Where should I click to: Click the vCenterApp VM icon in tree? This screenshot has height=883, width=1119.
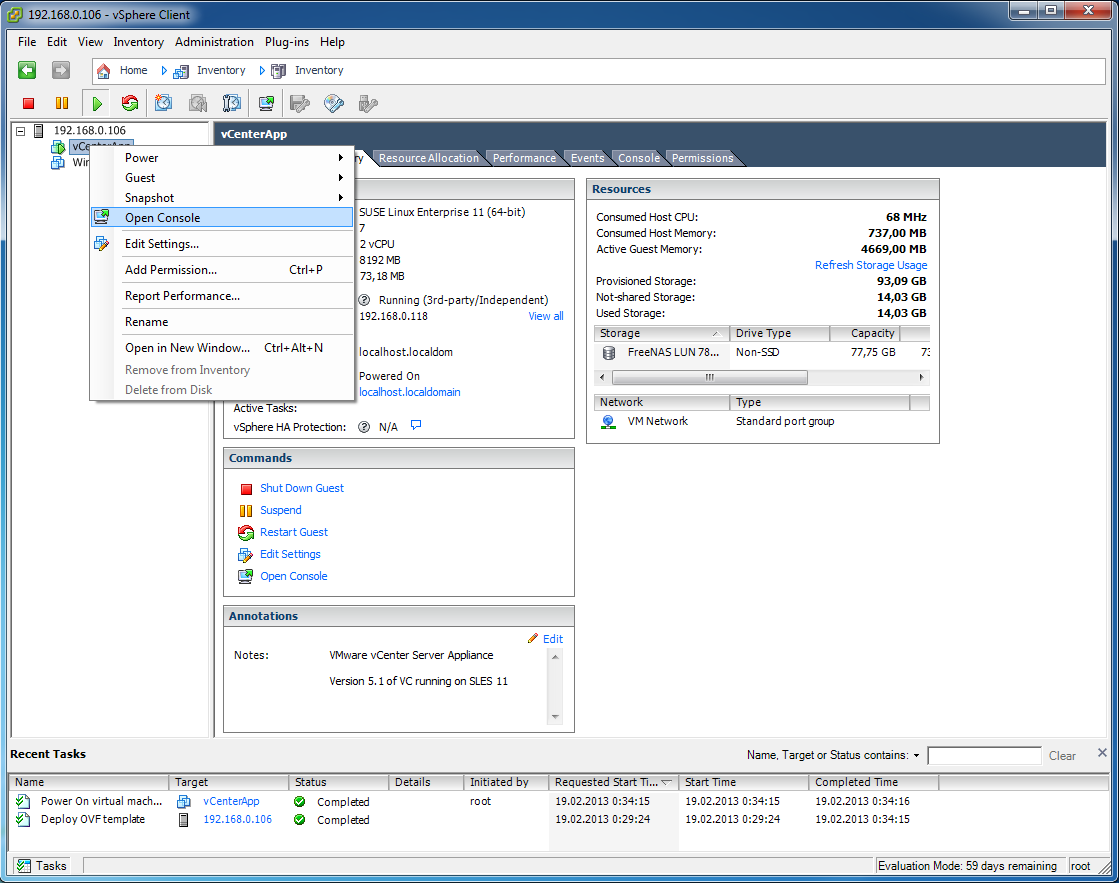click(58, 146)
